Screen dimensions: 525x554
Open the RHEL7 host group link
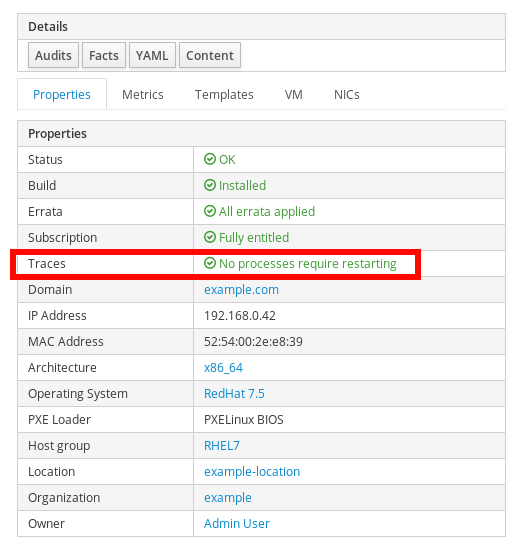(222, 446)
